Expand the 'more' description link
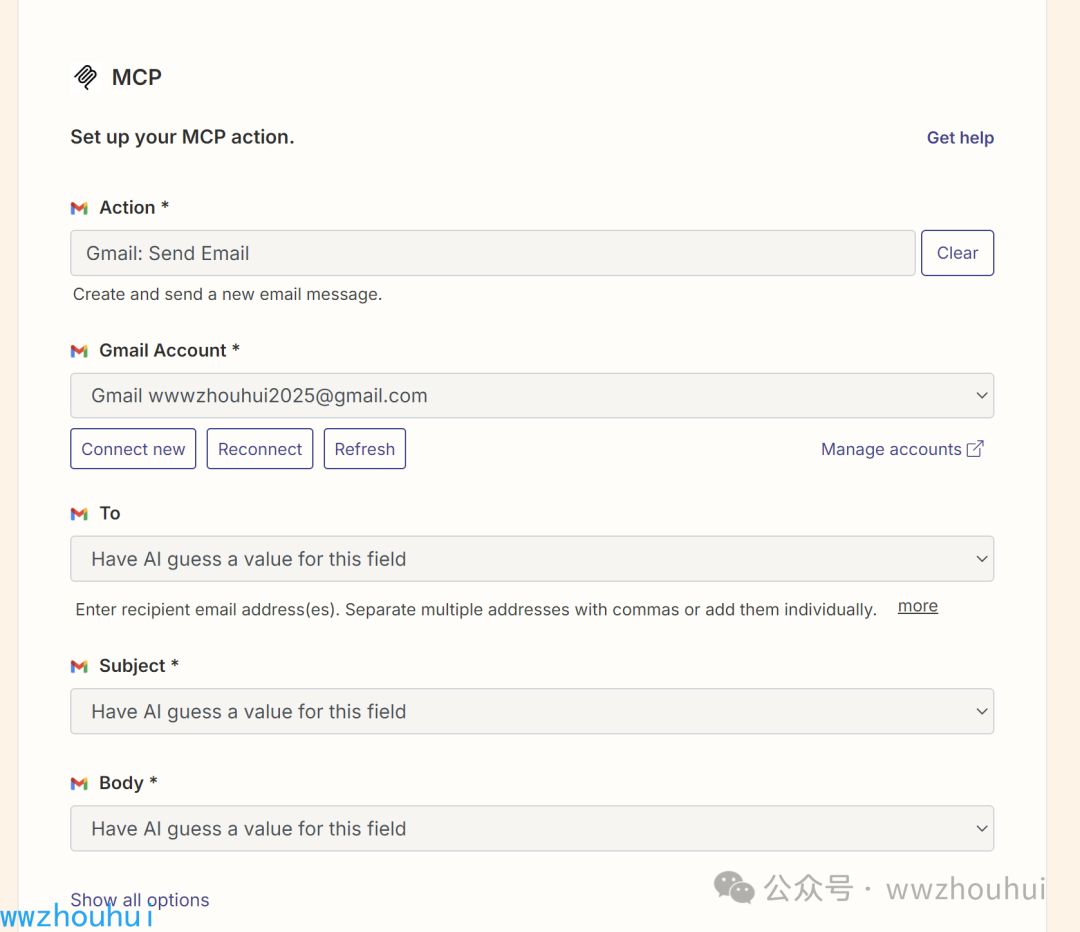The image size is (1080, 932). click(918, 606)
